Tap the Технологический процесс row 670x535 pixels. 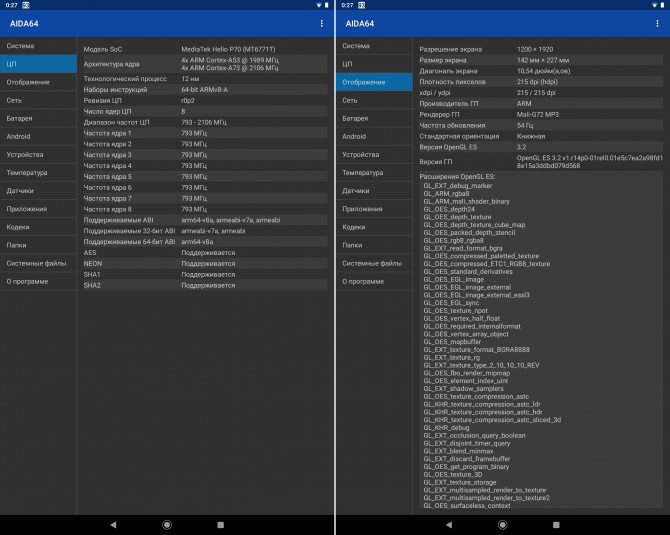point(205,79)
